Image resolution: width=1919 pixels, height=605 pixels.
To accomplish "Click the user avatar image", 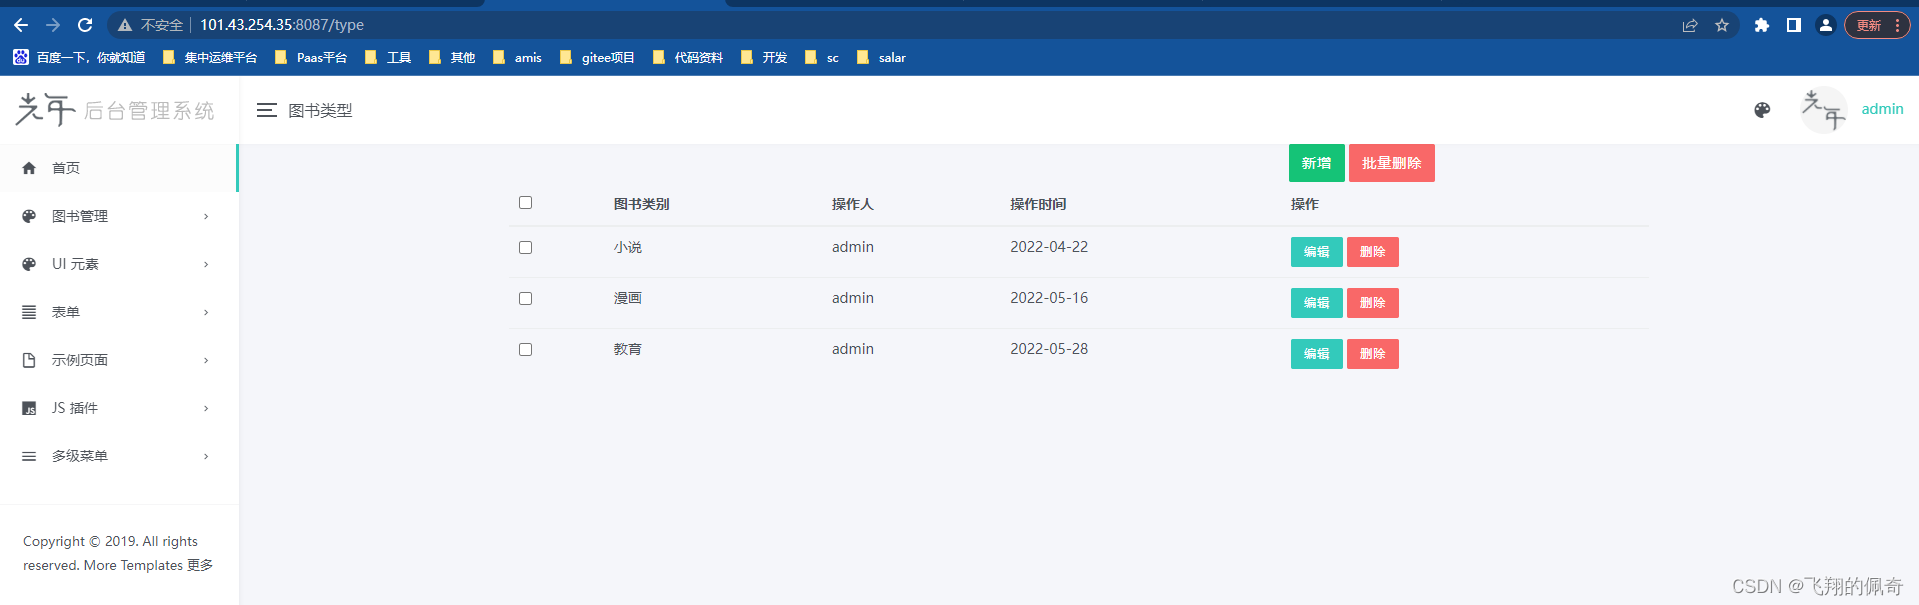I will coord(1823,110).
